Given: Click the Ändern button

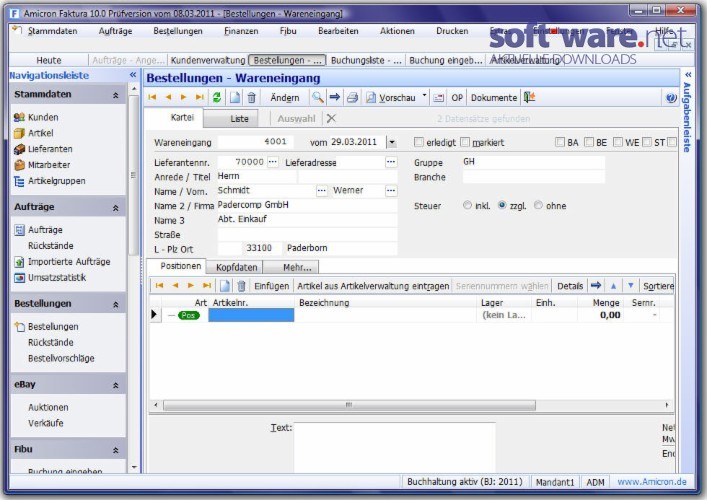Looking at the screenshot, I should (285, 98).
